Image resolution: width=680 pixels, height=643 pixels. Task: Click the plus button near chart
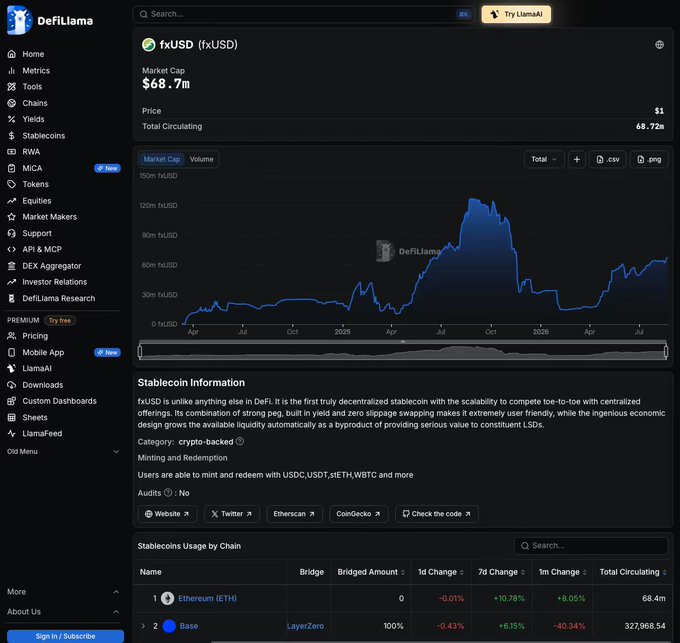[577, 159]
